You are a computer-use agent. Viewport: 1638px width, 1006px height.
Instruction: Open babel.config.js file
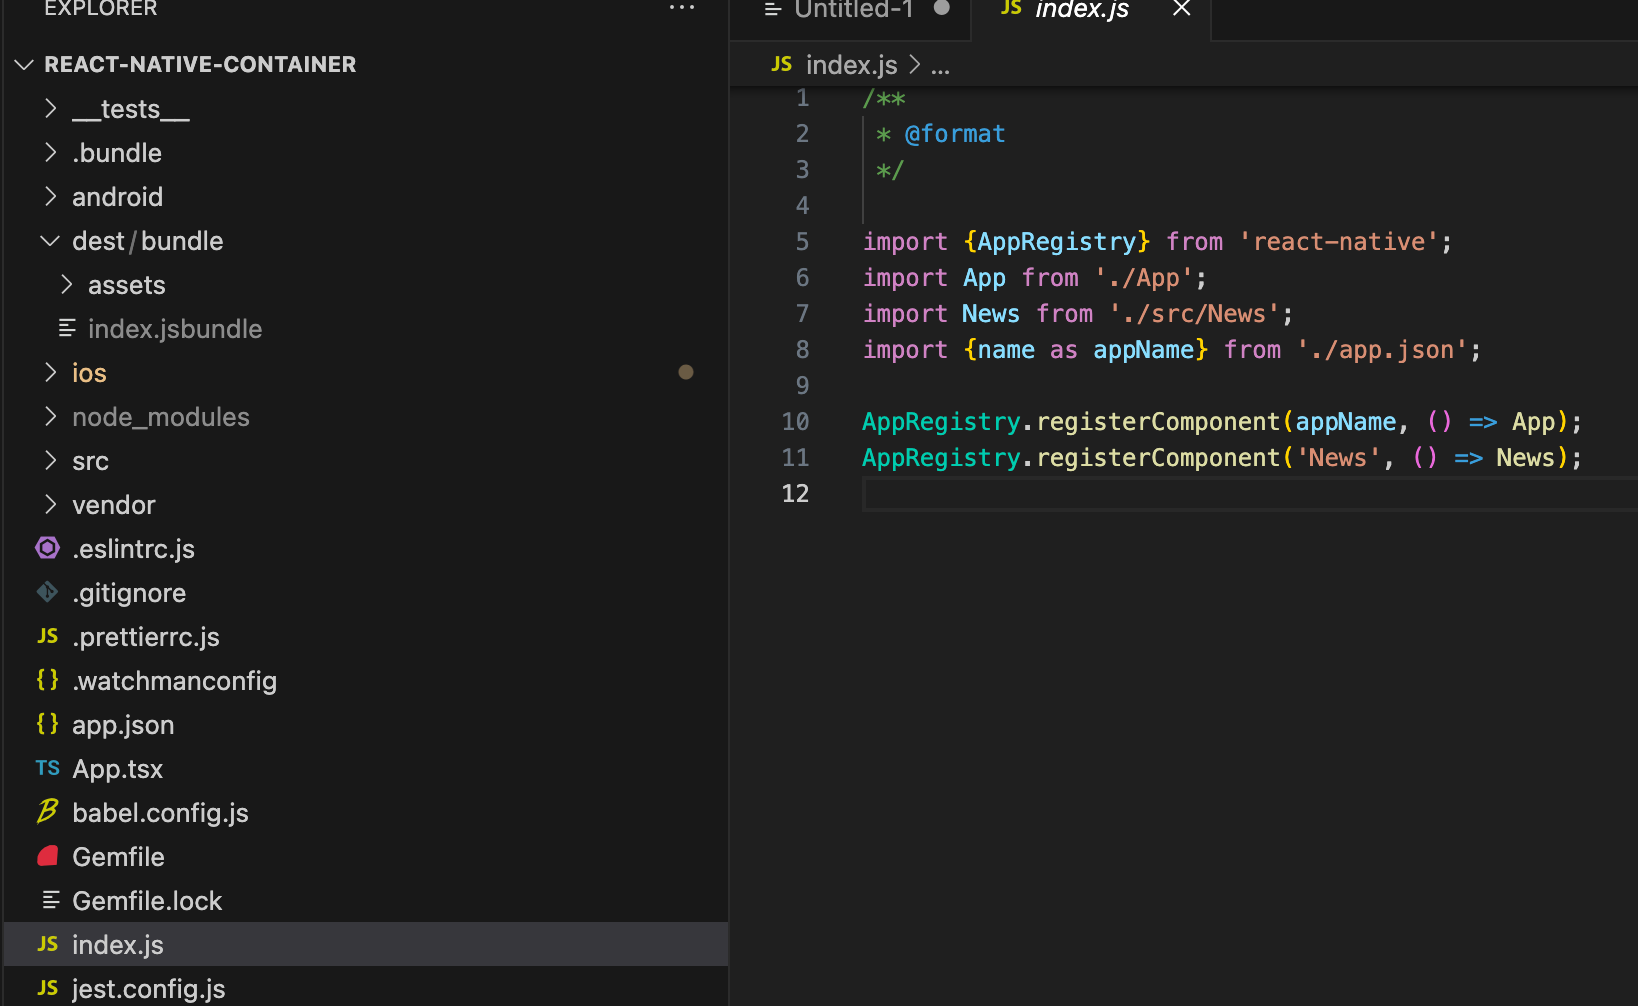(x=160, y=813)
